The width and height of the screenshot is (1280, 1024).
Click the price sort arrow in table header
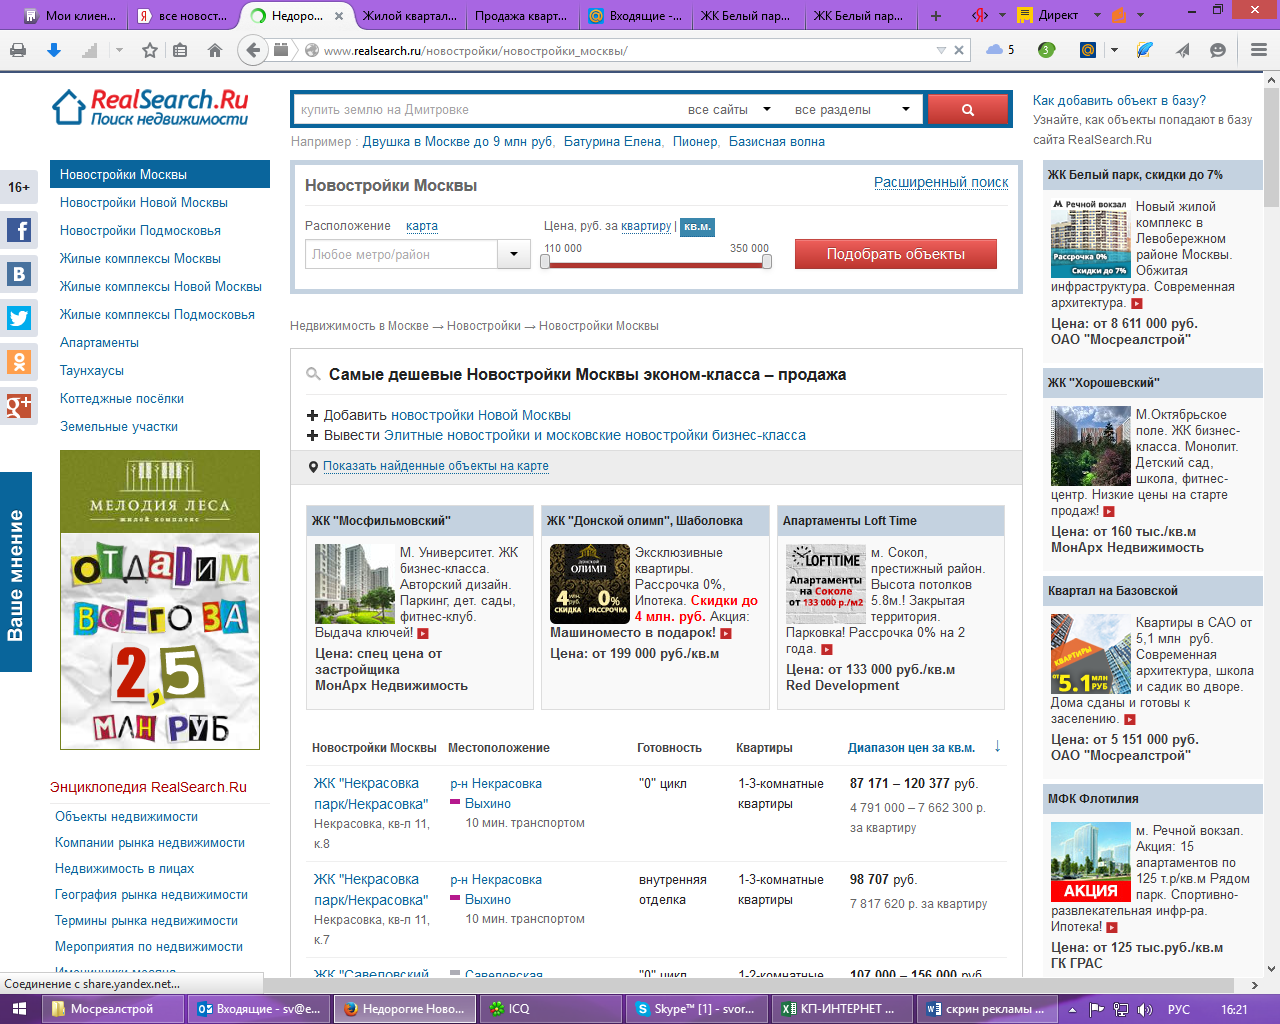point(997,747)
